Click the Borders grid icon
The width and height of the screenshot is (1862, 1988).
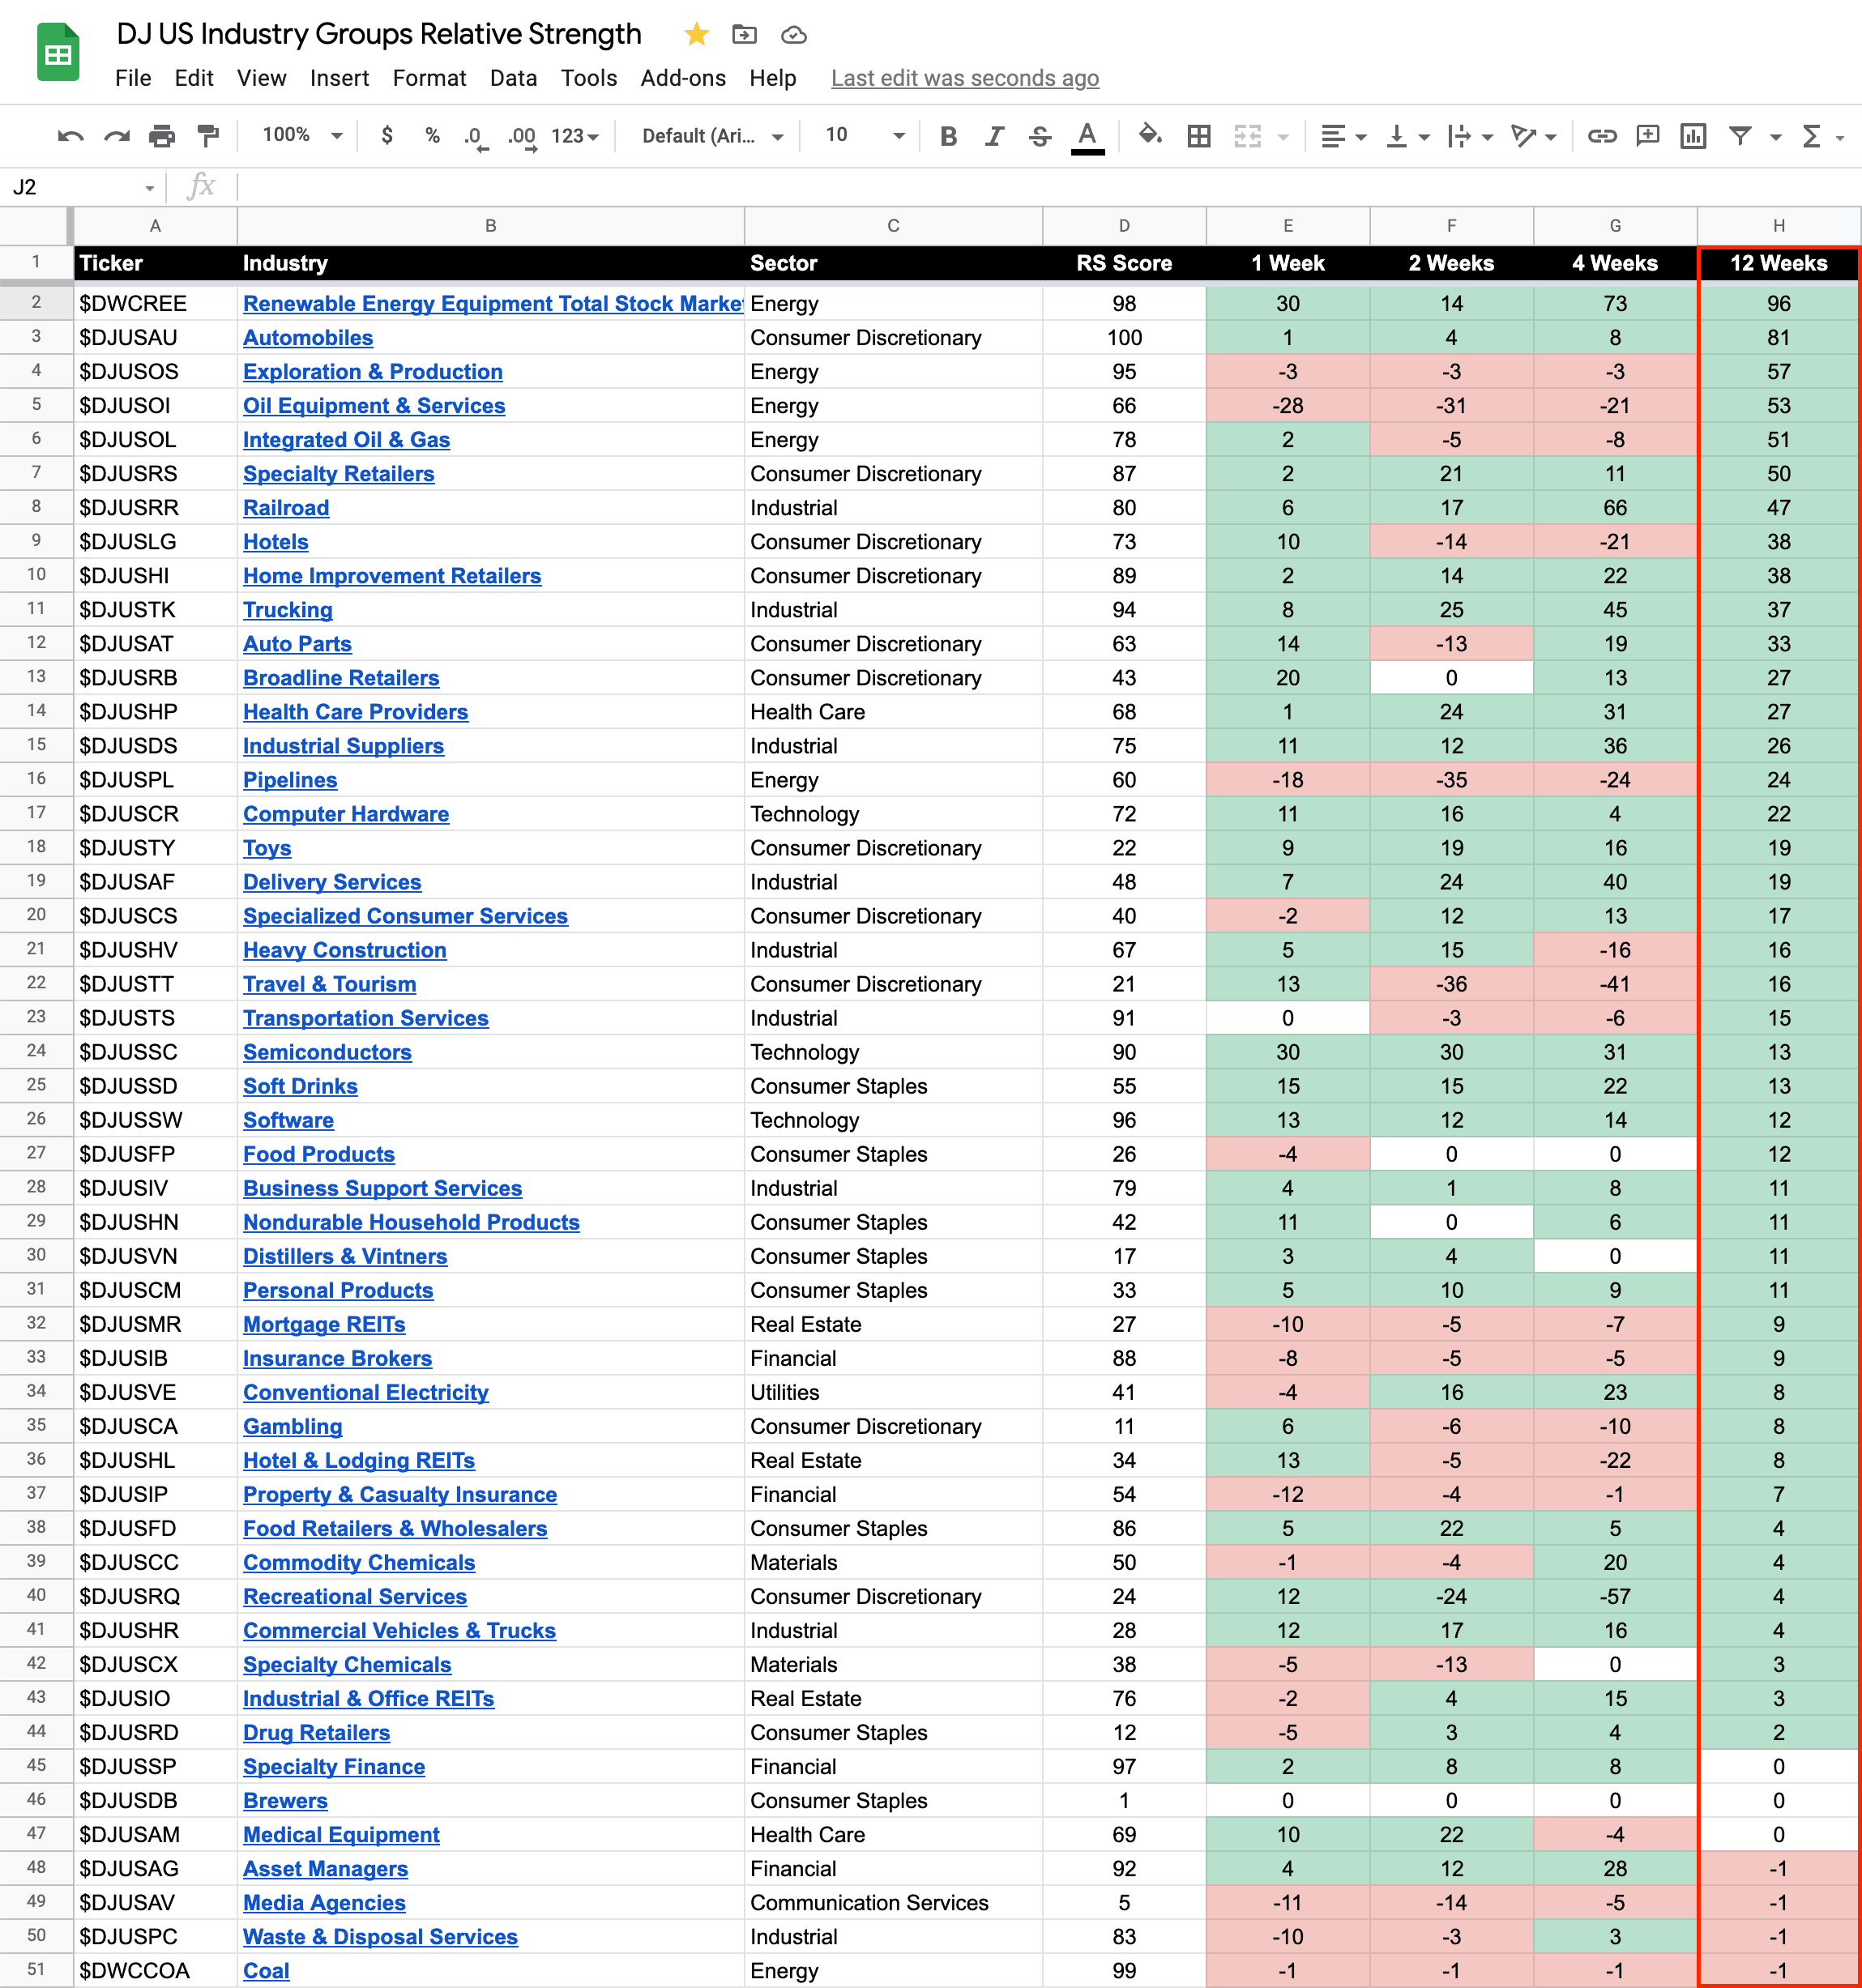(x=1198, y=136)
